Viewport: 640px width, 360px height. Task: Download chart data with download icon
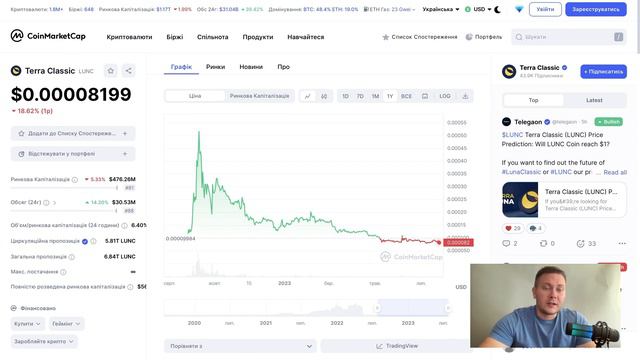click(x=465, y=96)
